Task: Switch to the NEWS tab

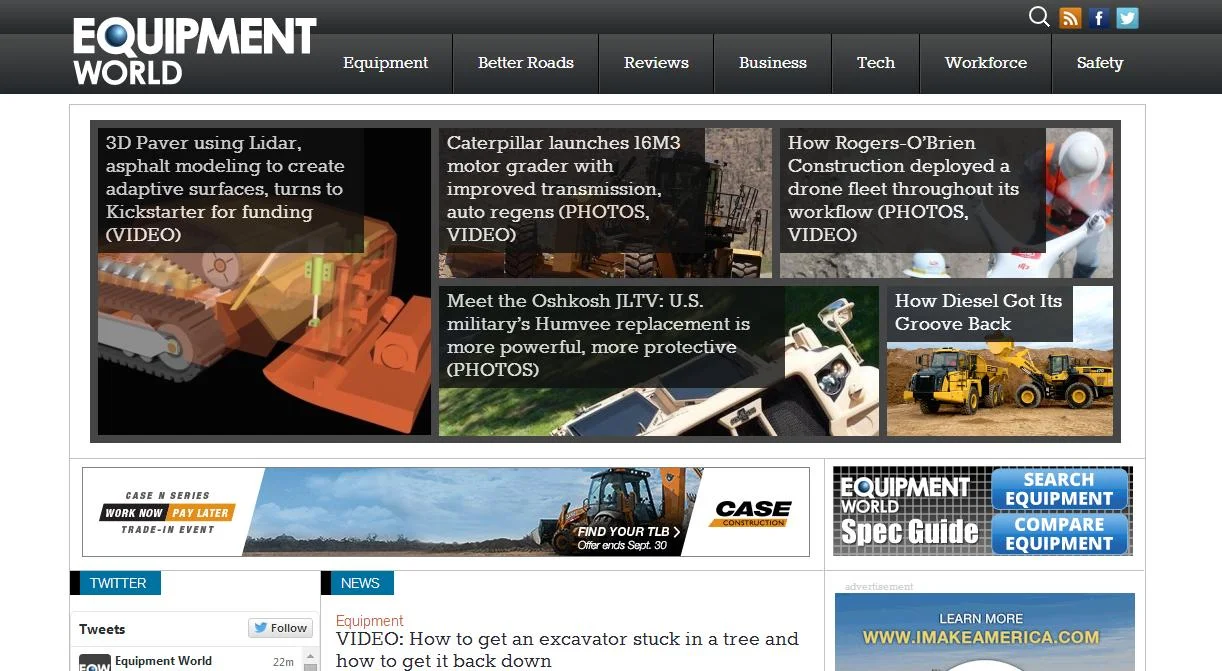Action: [359, 582]
